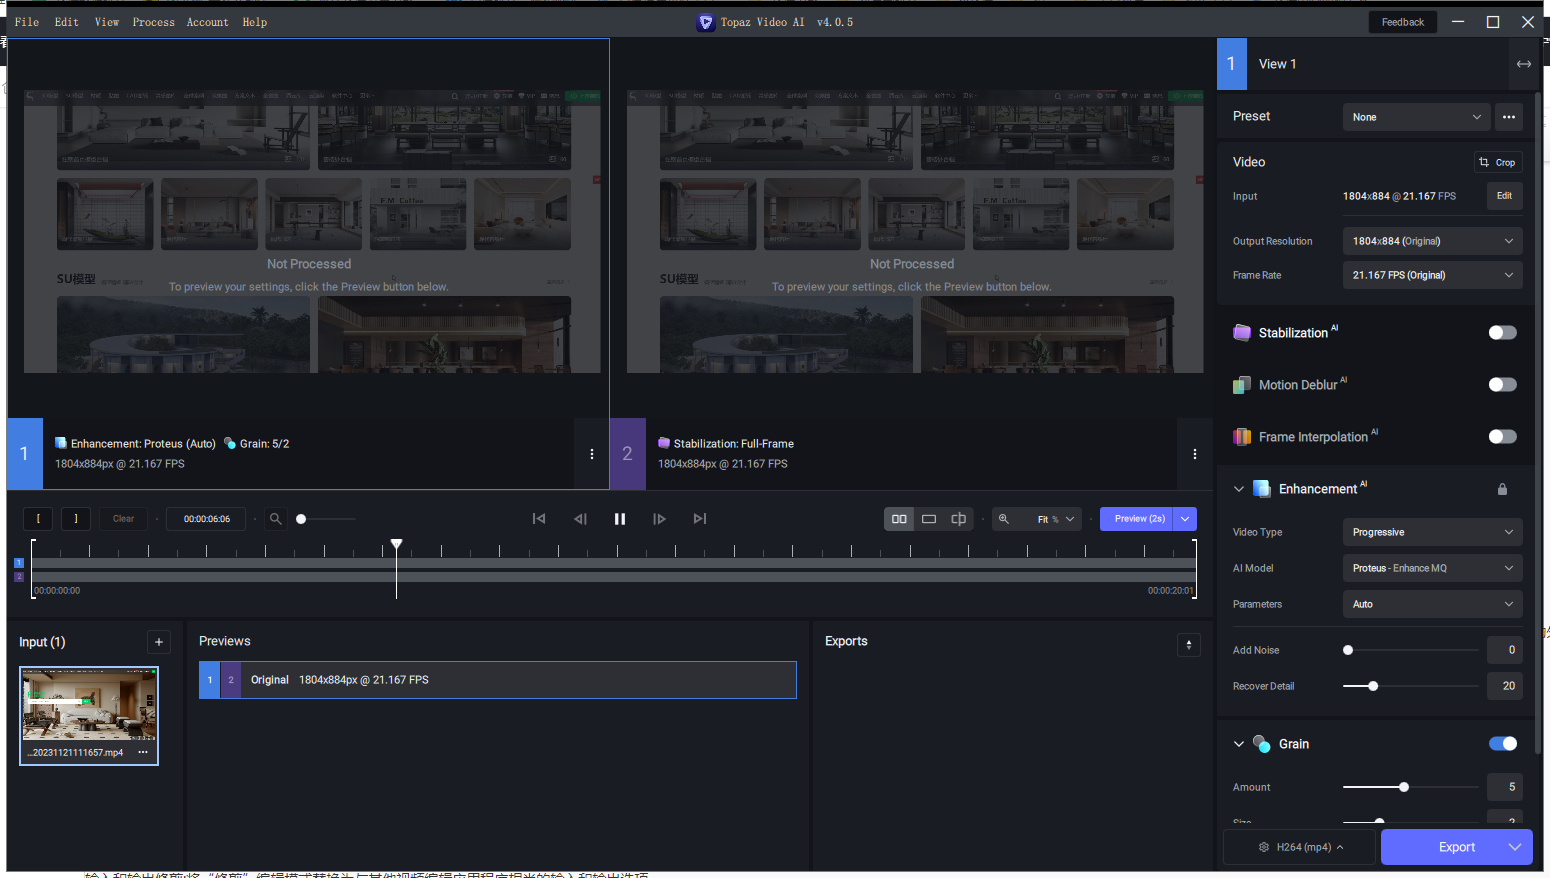Enable the Motion Deblur toggle
The height and width of the screenshot is (878, 1550).
1502,385
